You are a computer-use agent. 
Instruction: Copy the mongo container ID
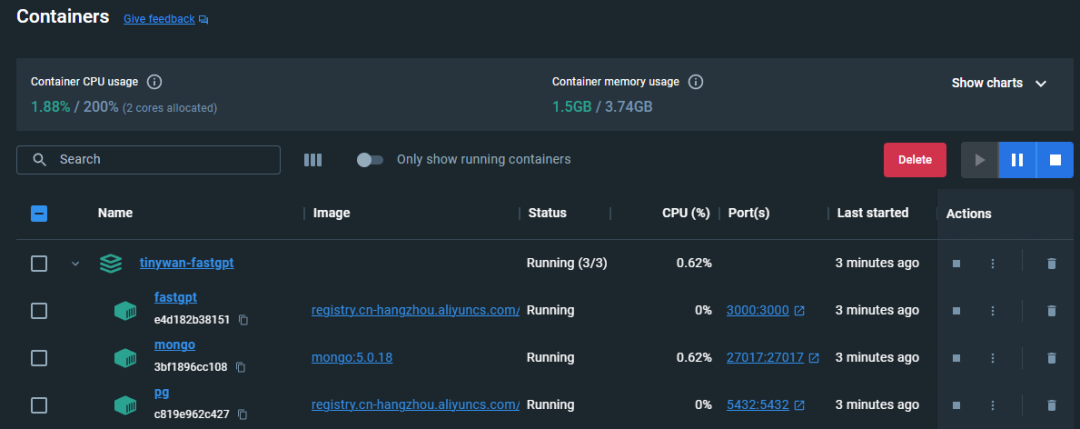(240, 367)
